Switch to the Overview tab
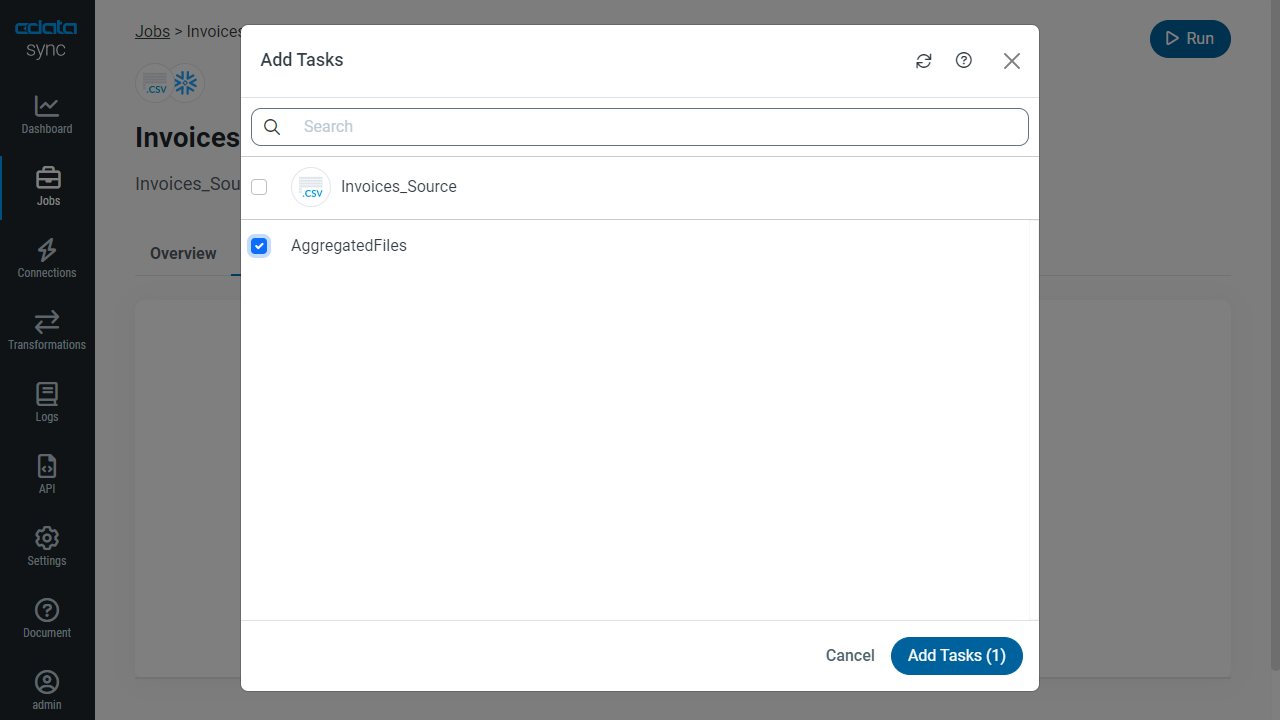The height and width of the screenshot is (720, 1280). pyautogui.click(x=183, y=254)
